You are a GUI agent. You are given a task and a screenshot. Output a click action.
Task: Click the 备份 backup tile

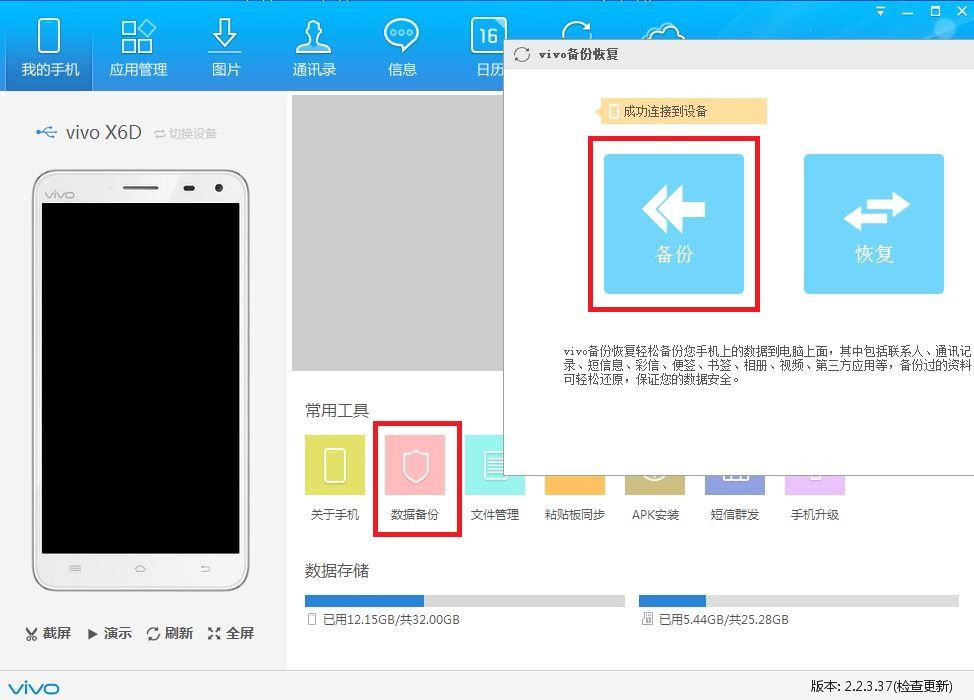click(673, 224)
